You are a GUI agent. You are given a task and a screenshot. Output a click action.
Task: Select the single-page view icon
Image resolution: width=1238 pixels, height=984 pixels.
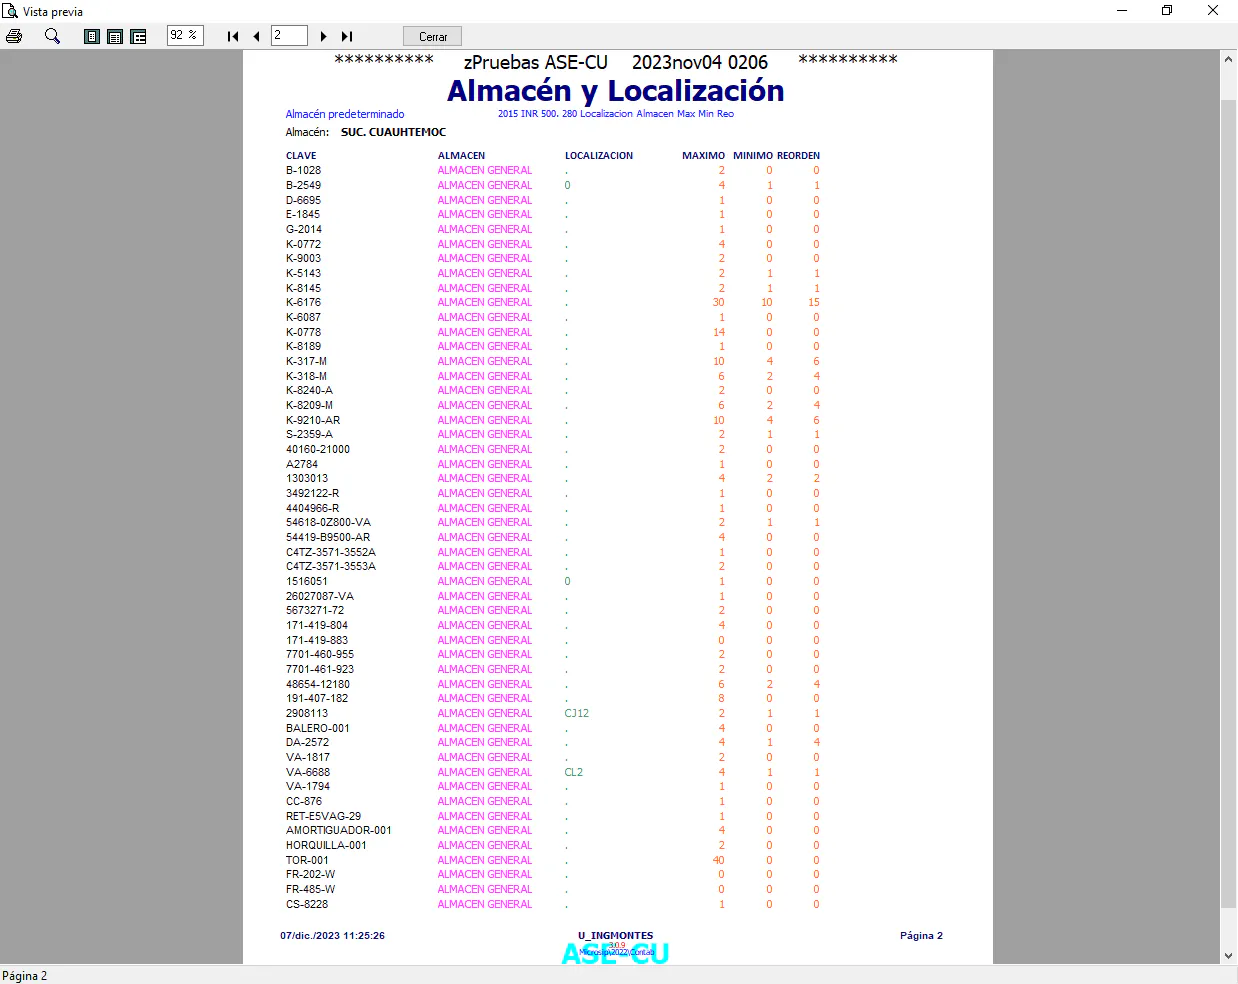click(92, 36)
